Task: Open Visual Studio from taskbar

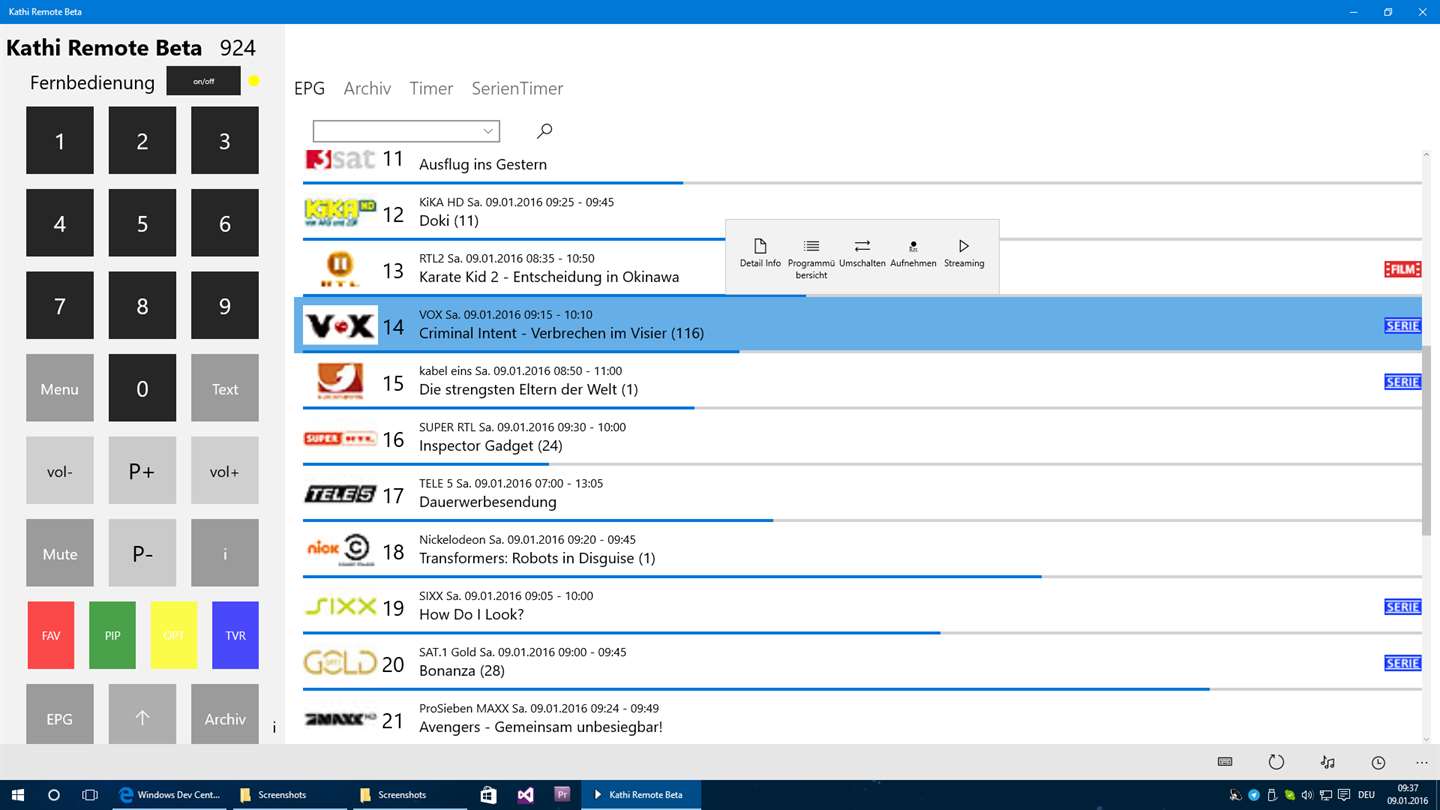Action: pos(525,795)
